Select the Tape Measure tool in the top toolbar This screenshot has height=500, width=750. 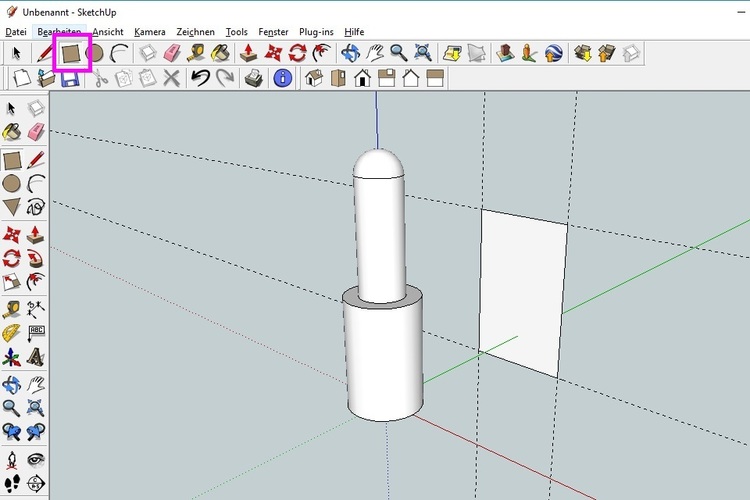(x=196, y=53)
